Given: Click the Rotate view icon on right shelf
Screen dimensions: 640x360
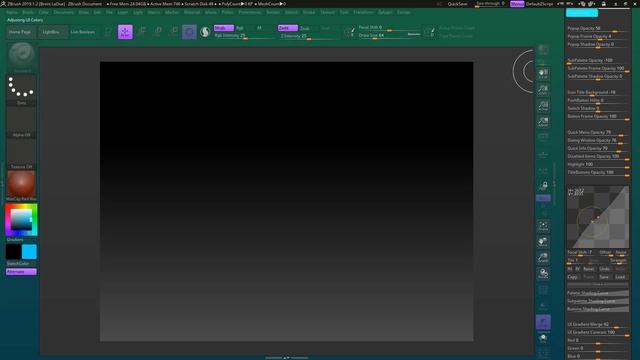Looking at the screenshot, I should coord(543,273).
